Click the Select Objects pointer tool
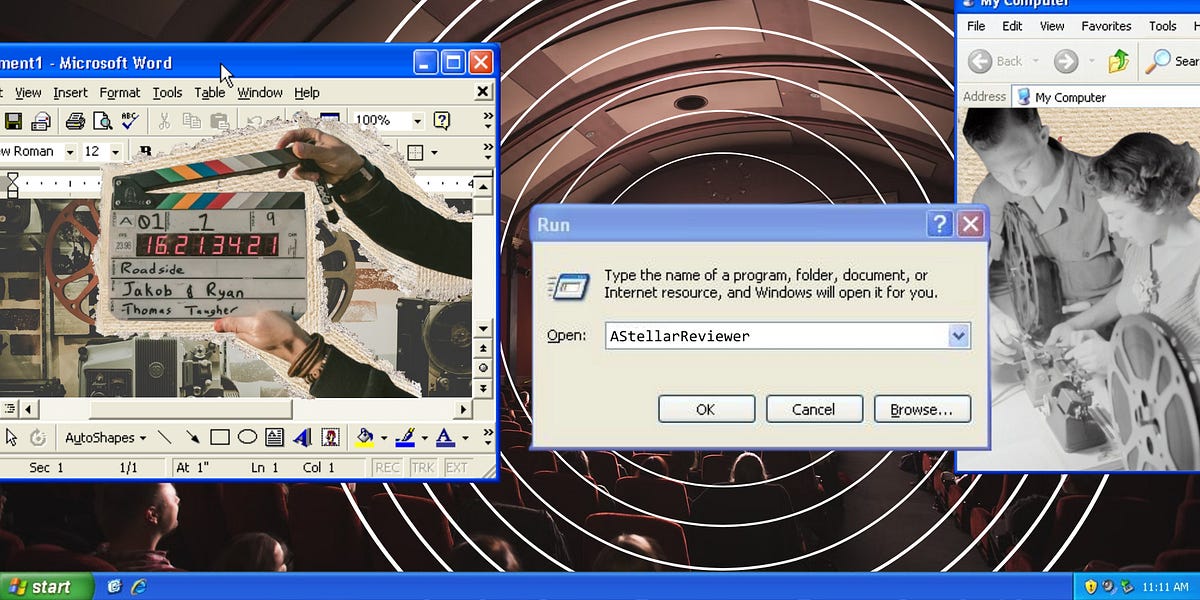Image resolution: width=1200 pixels, height=600 pixels. pos(12,437)
